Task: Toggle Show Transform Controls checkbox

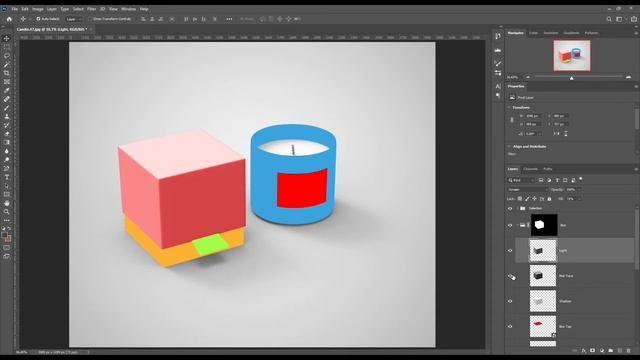Action: [91, 19]
